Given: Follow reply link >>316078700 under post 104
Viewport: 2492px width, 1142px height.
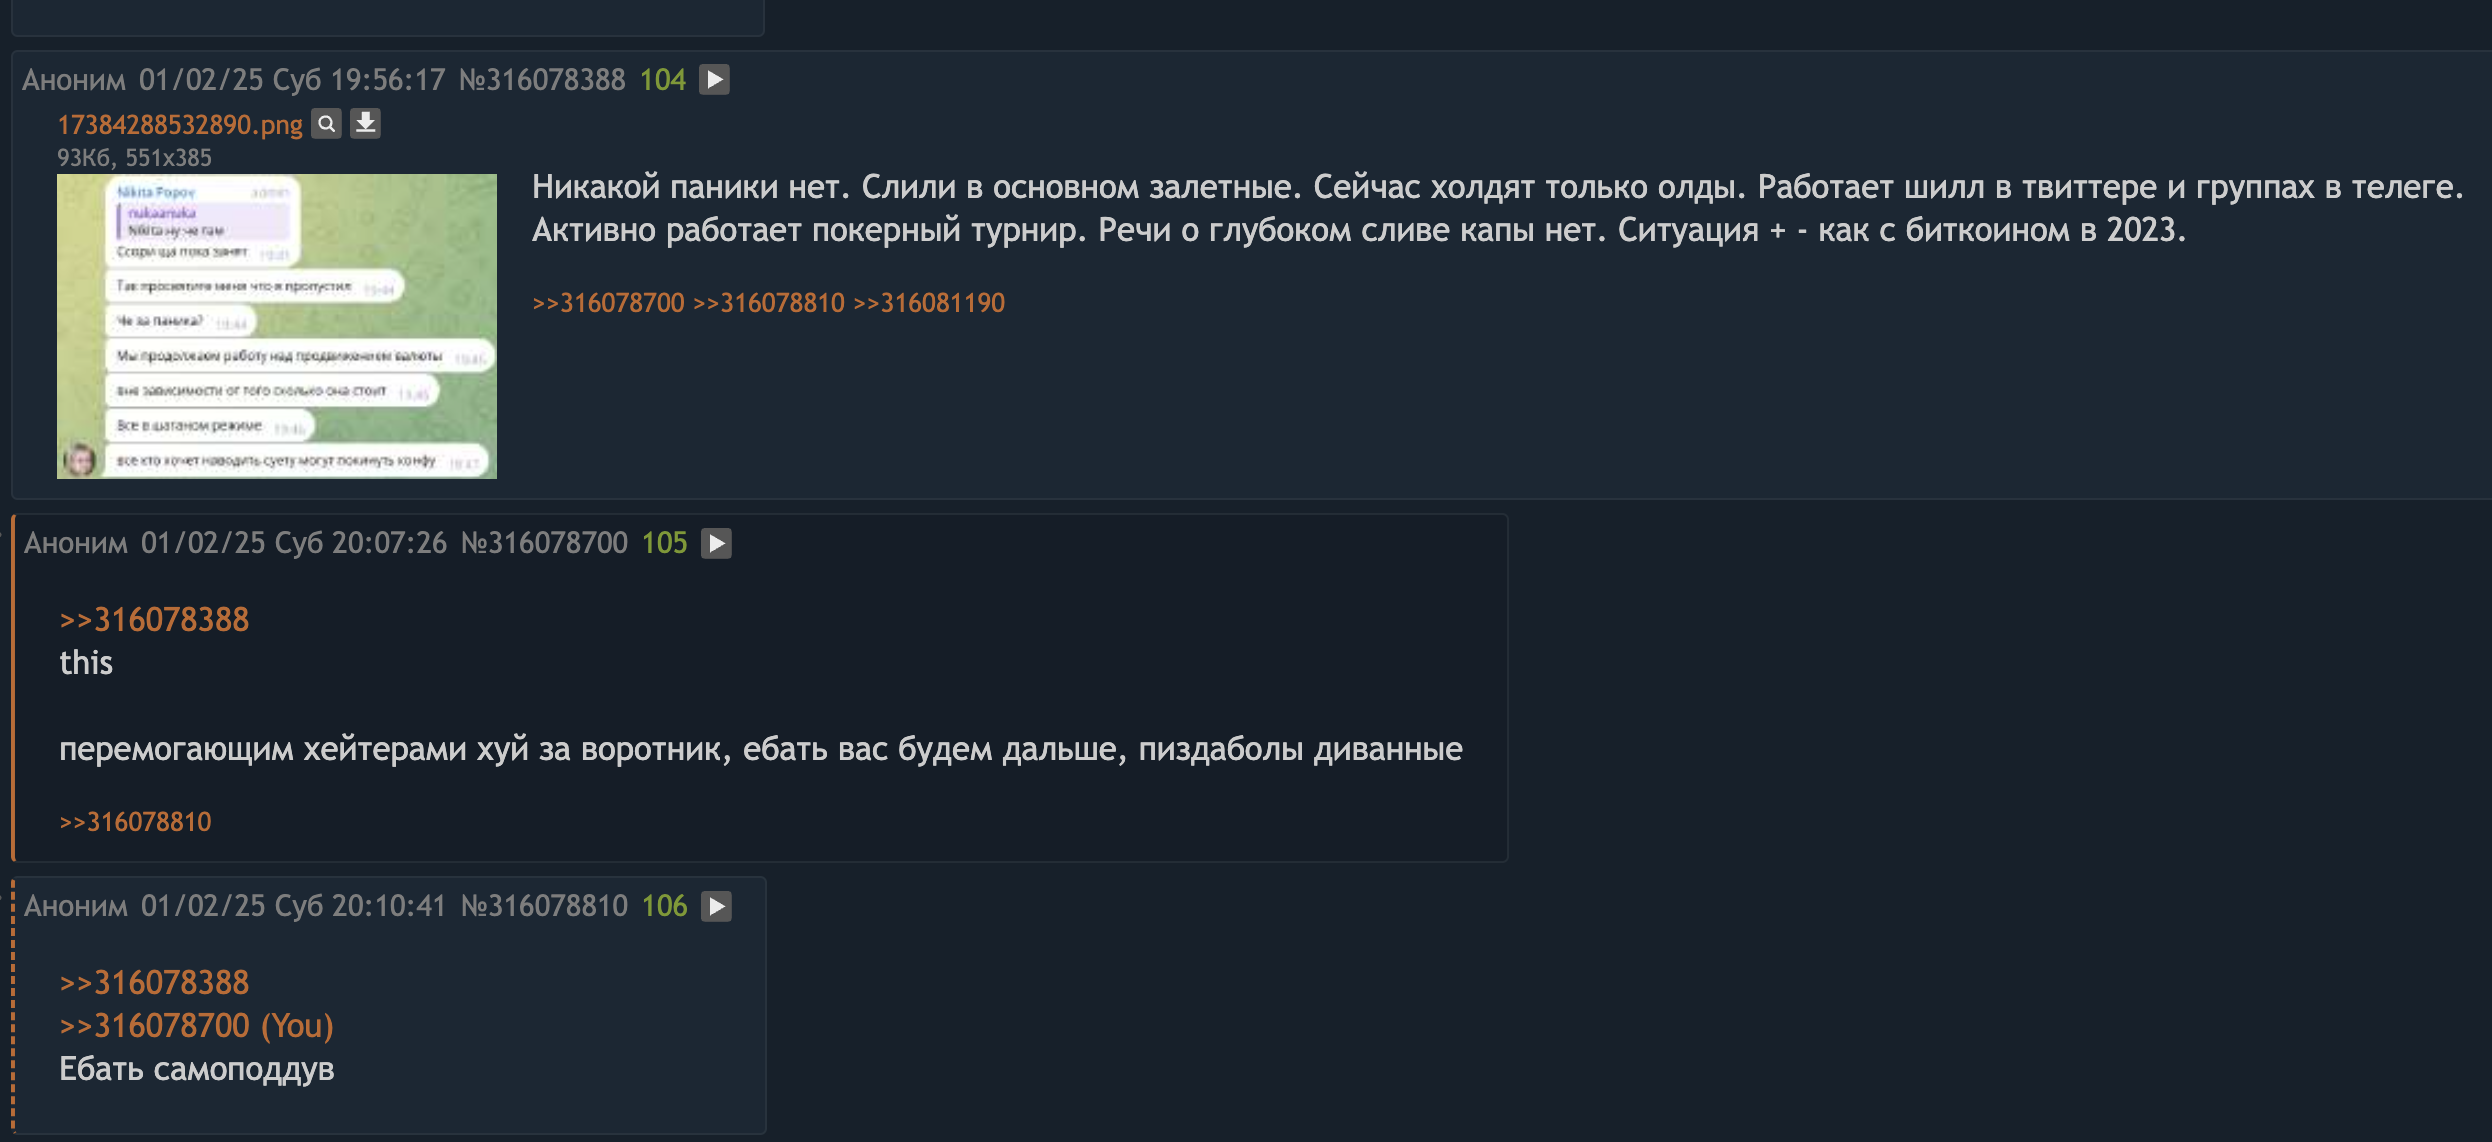Looking at the screenshot, I should coord(608,303).
